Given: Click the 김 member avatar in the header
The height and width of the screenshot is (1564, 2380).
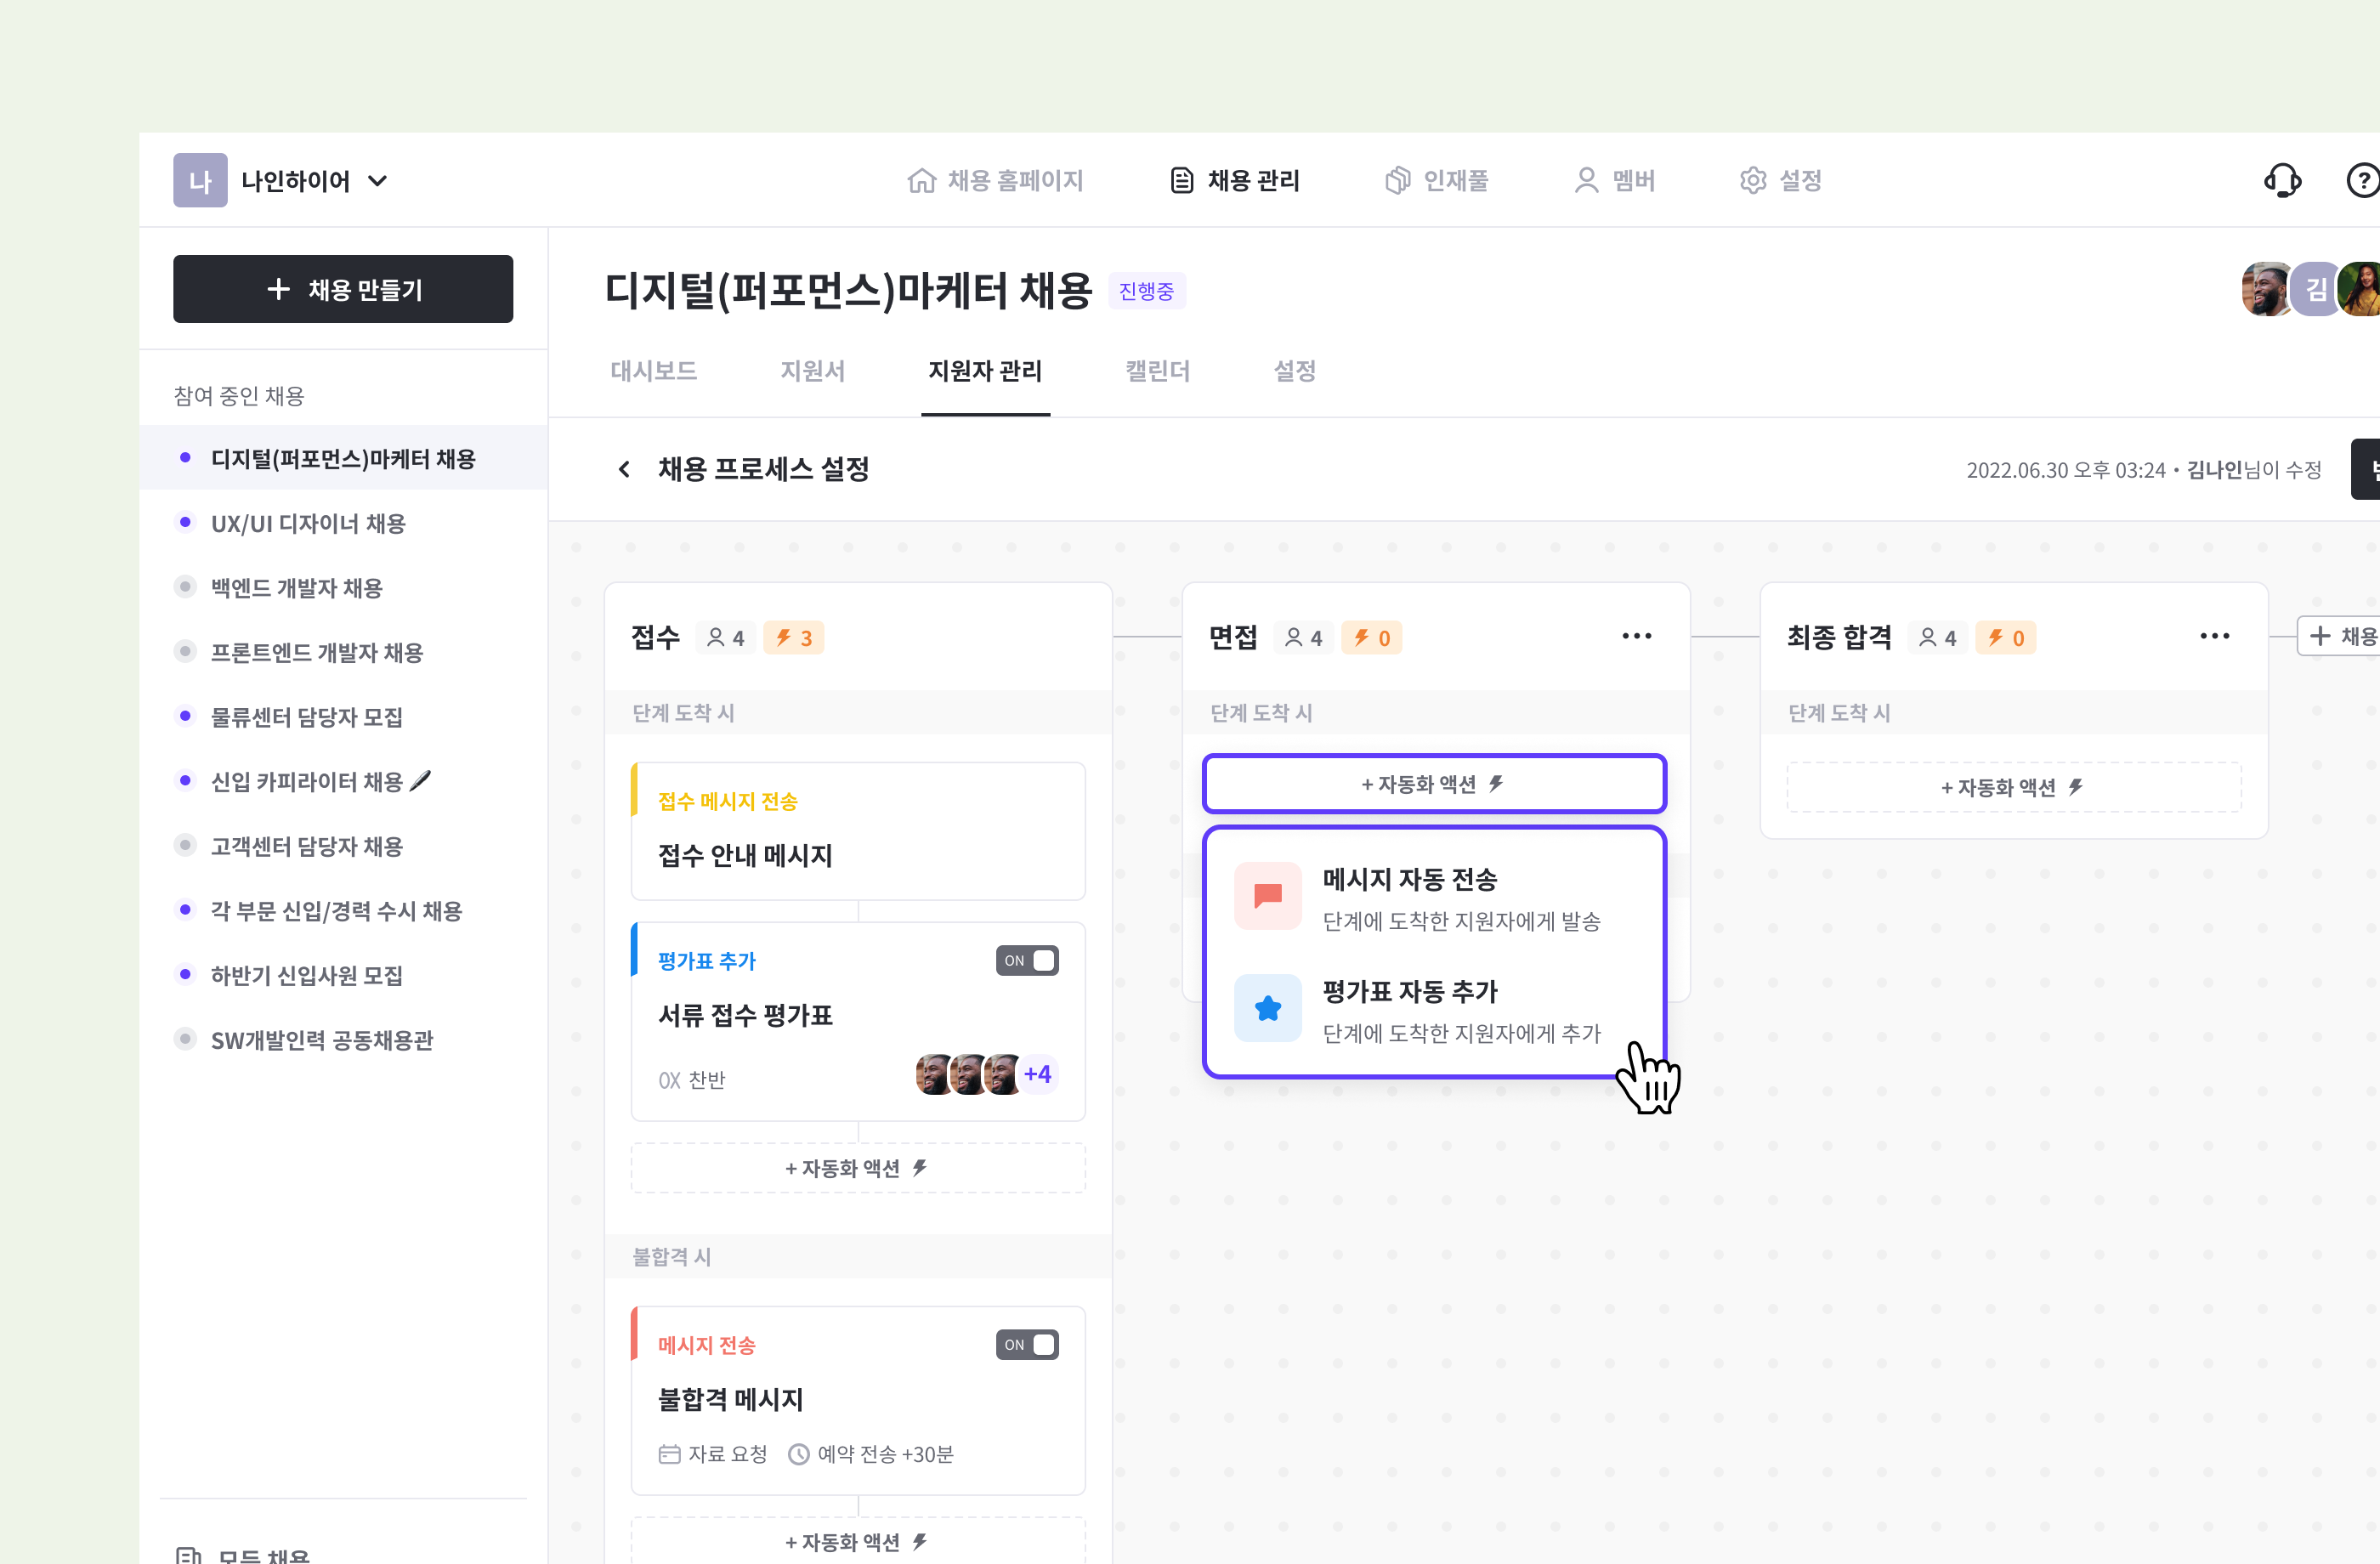Looking at the screenshot, I should 2316,290.
